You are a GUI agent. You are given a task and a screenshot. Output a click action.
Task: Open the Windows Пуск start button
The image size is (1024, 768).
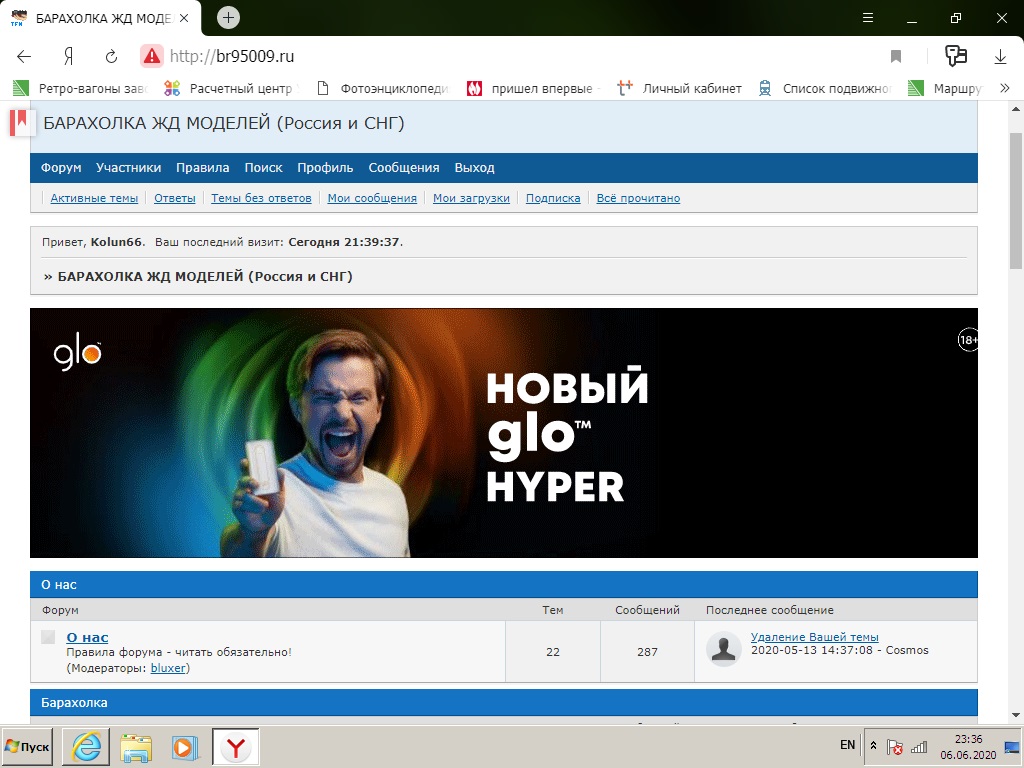tap(27, 746)
